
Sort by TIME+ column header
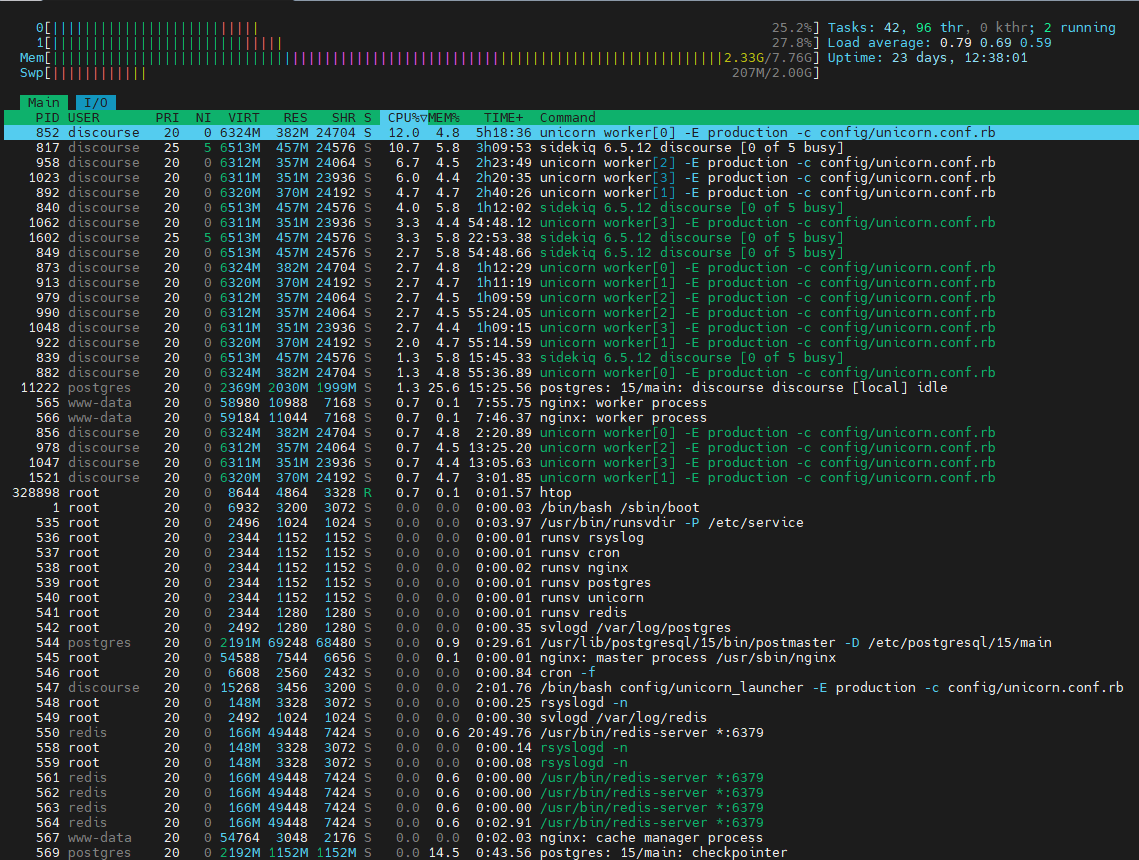click(x=503, y=118)
